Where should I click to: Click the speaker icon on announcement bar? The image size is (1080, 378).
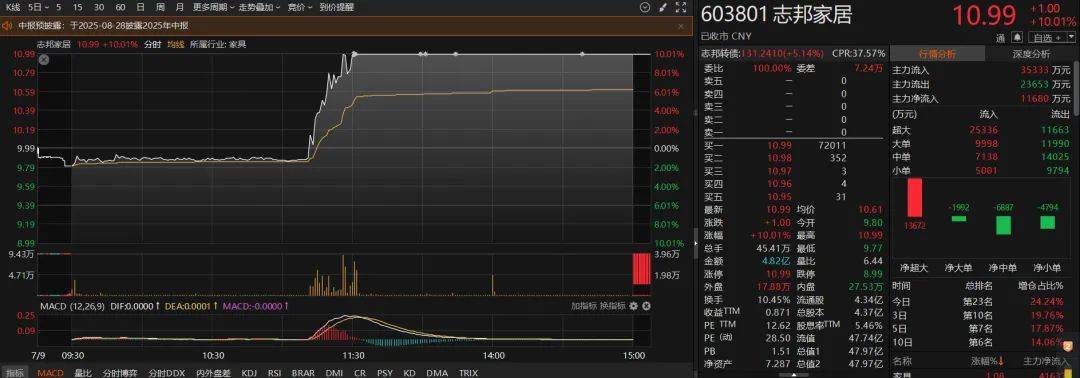[8, 25]
